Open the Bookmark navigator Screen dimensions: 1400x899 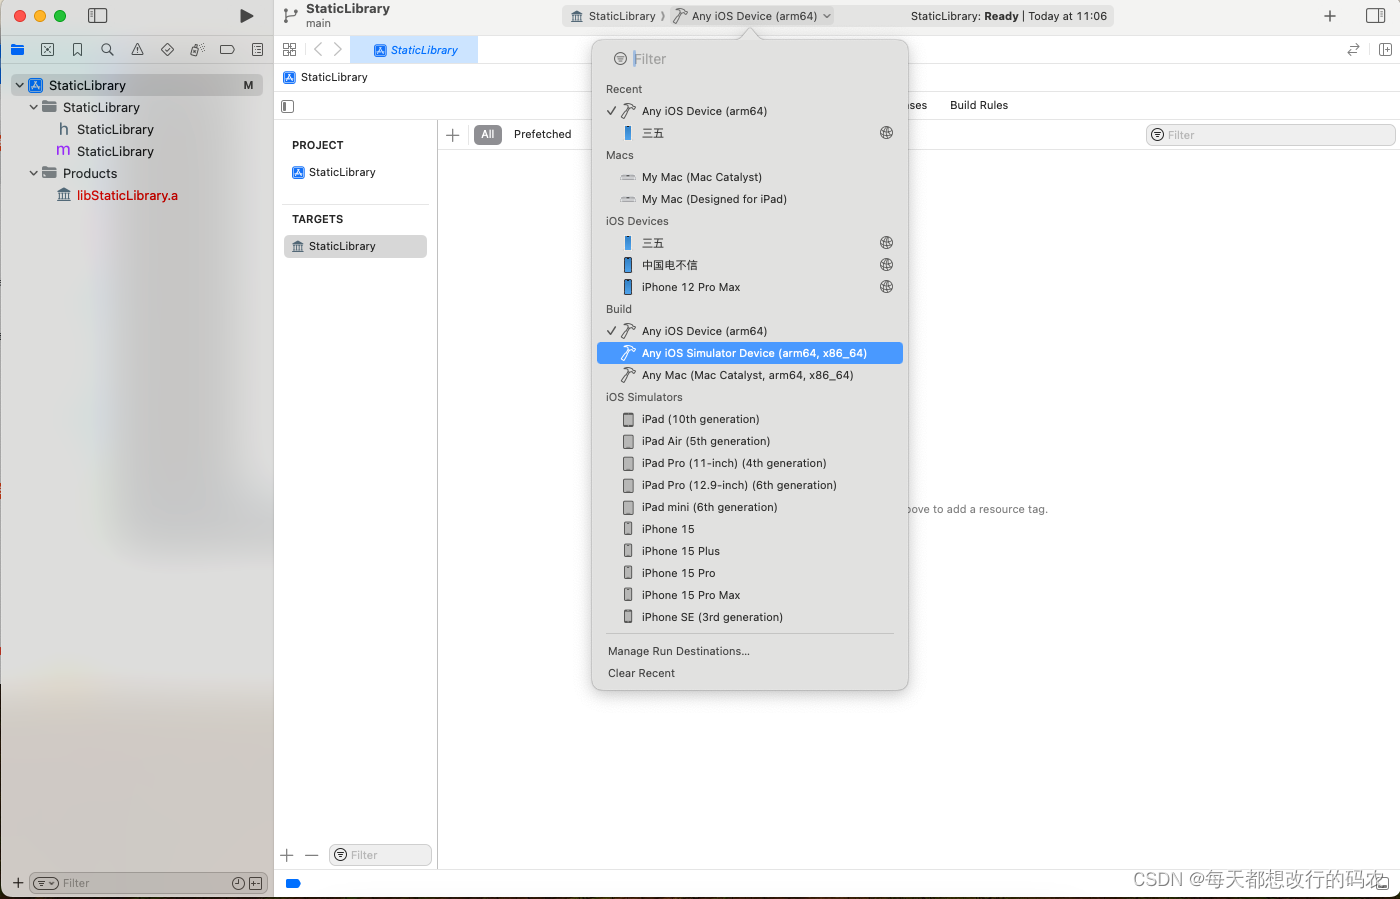[77, 49]
